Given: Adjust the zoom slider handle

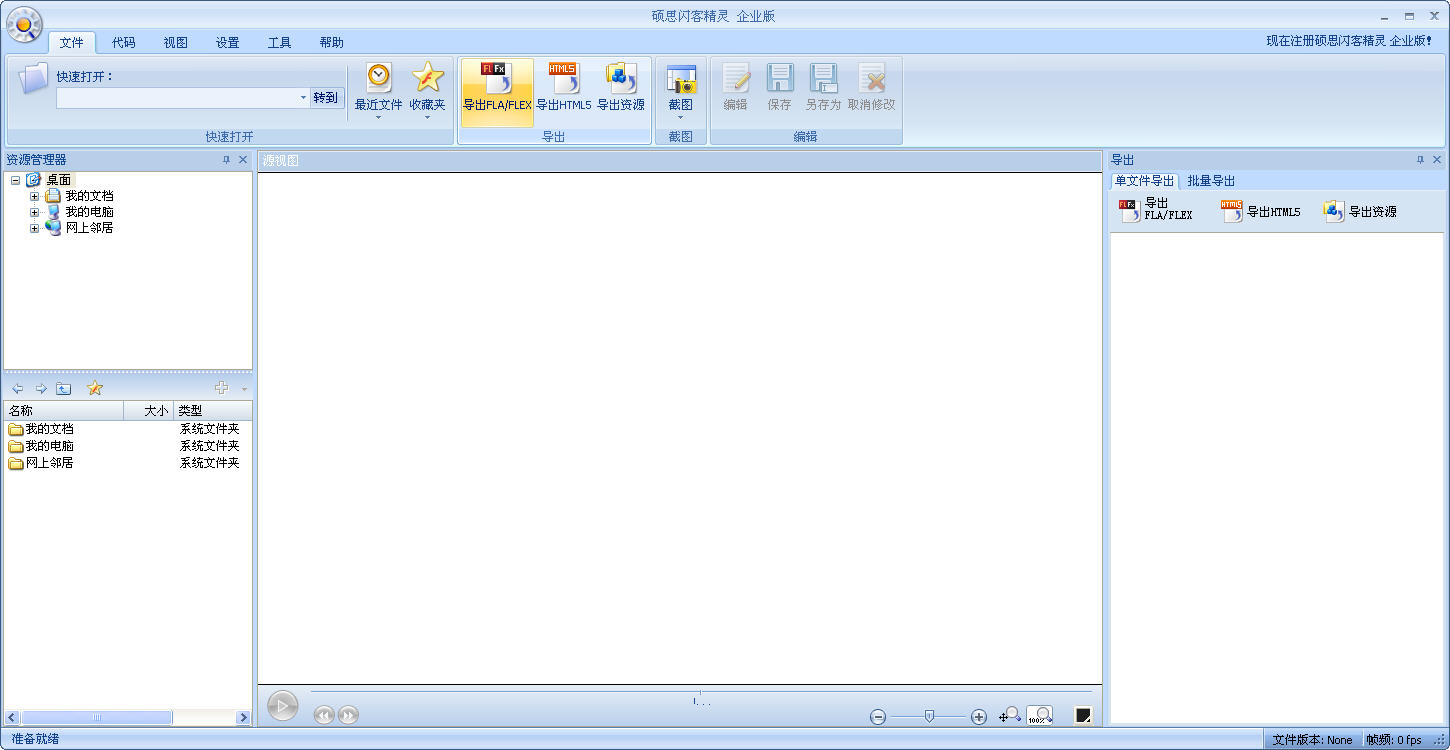Looking at the screenshot, I should 929,716.
